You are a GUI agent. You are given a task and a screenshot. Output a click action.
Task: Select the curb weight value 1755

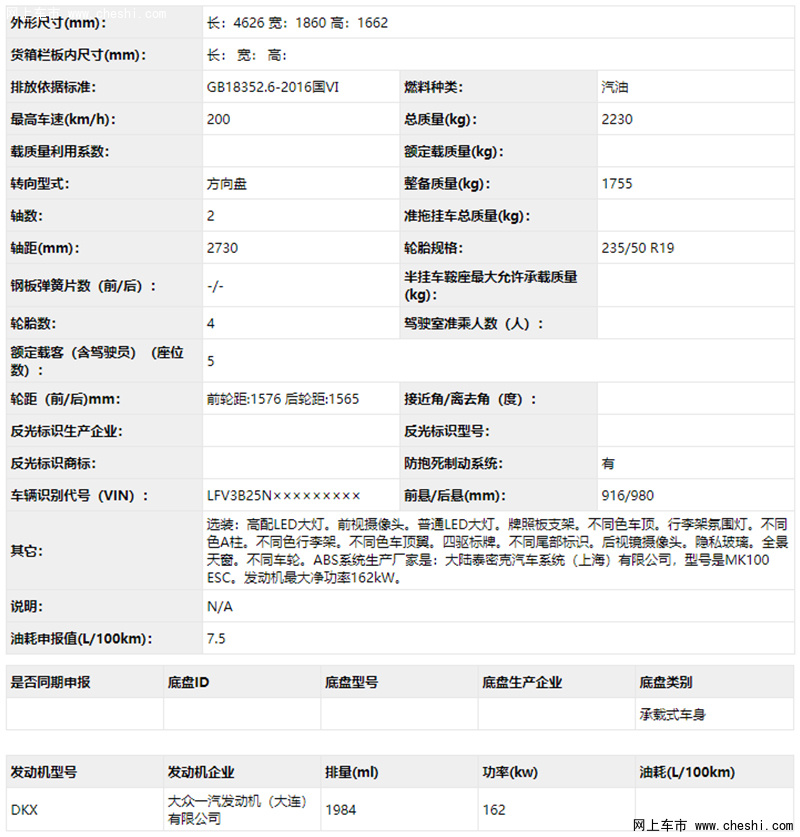(x=617, y=184)
